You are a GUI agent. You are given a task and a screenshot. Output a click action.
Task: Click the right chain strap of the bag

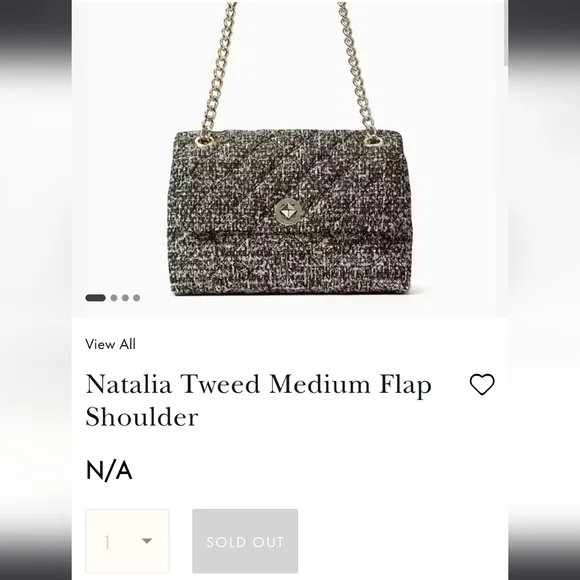pos(357,70)
